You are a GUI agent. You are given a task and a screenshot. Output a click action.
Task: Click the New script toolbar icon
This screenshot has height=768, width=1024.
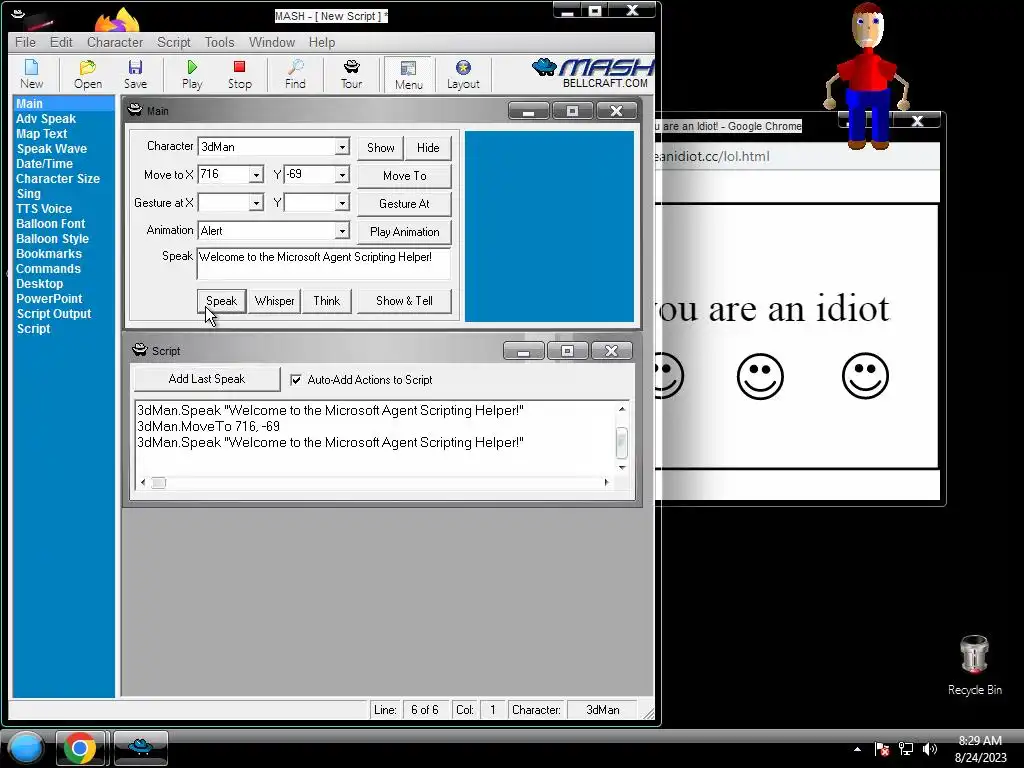31,74
